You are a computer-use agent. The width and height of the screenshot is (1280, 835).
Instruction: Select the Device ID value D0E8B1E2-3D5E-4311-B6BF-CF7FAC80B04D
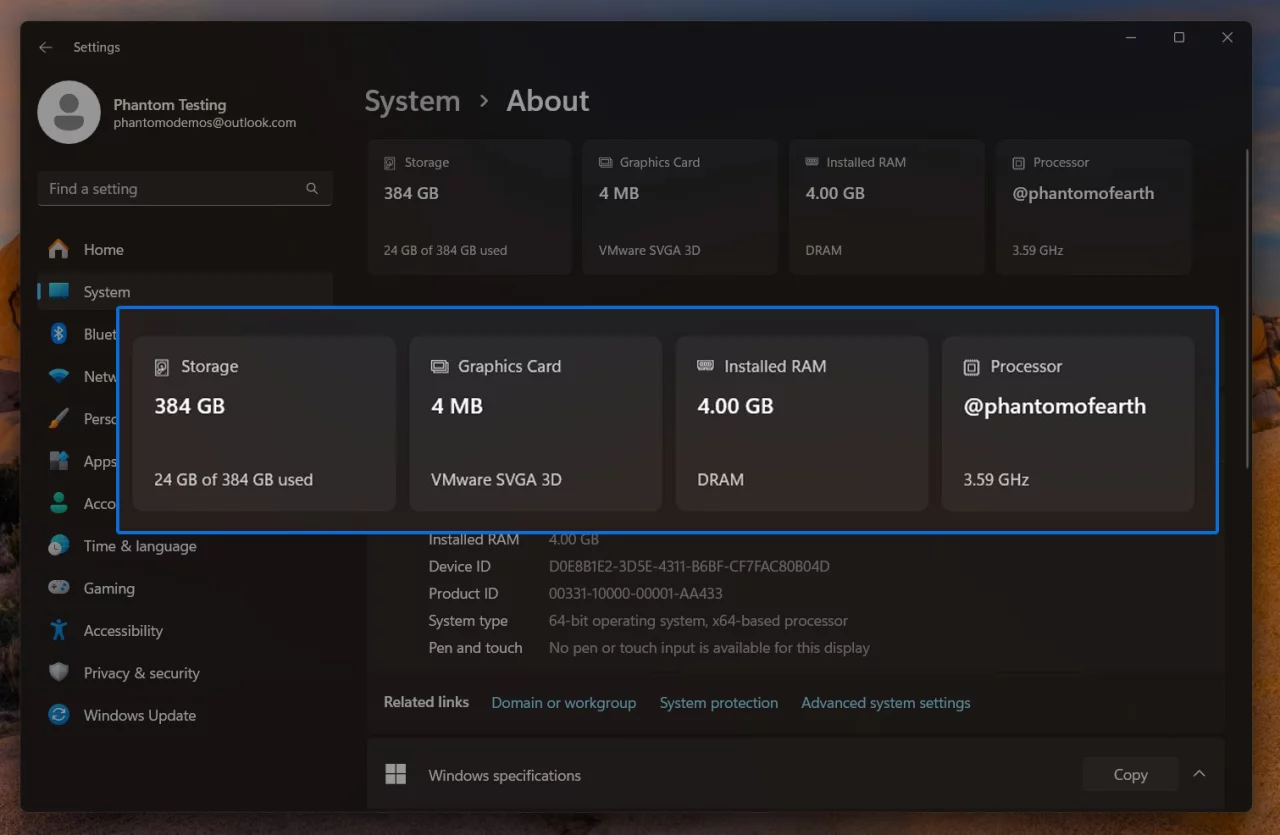pos(689,566)
